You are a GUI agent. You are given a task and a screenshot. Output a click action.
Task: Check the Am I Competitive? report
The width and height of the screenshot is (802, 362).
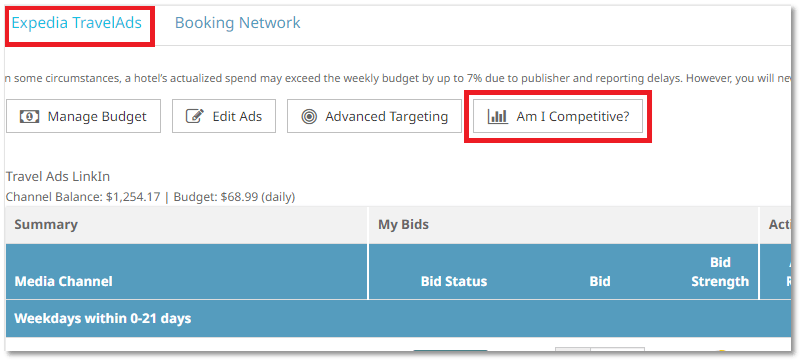coord(558,117)
